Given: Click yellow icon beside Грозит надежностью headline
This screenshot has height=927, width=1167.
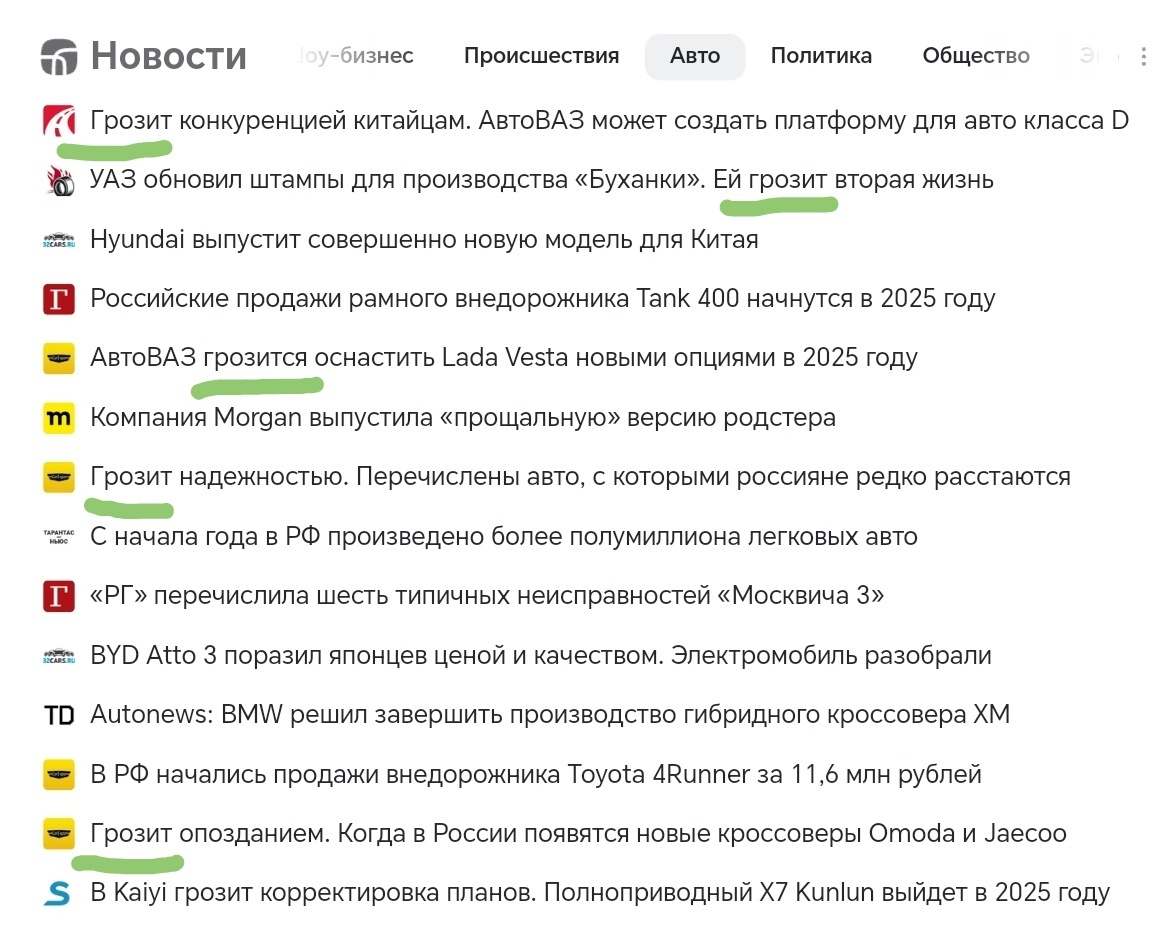Looking at the screenshot, I should click(59, 477).
